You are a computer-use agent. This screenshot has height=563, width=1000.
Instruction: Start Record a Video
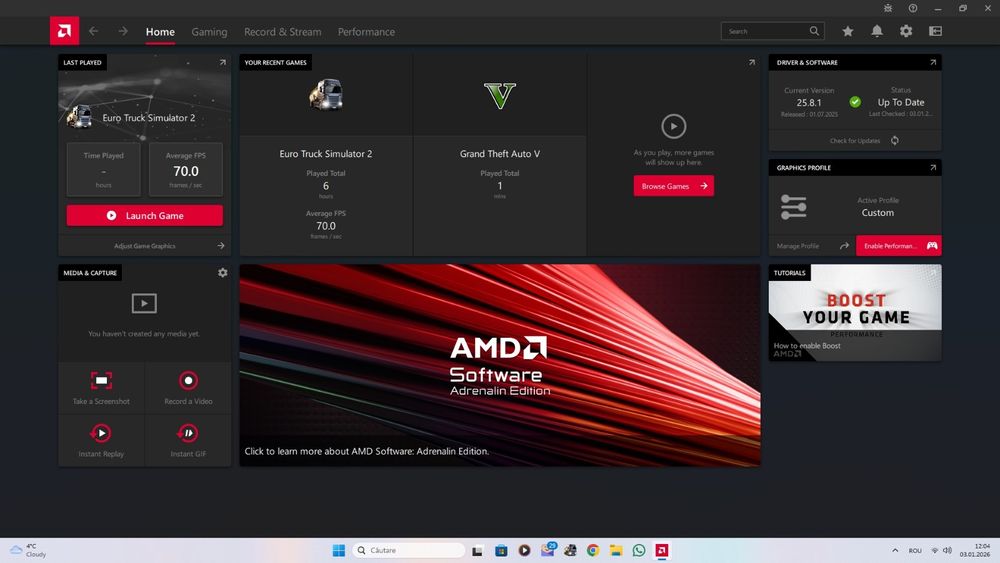click(x=188, y=388)
